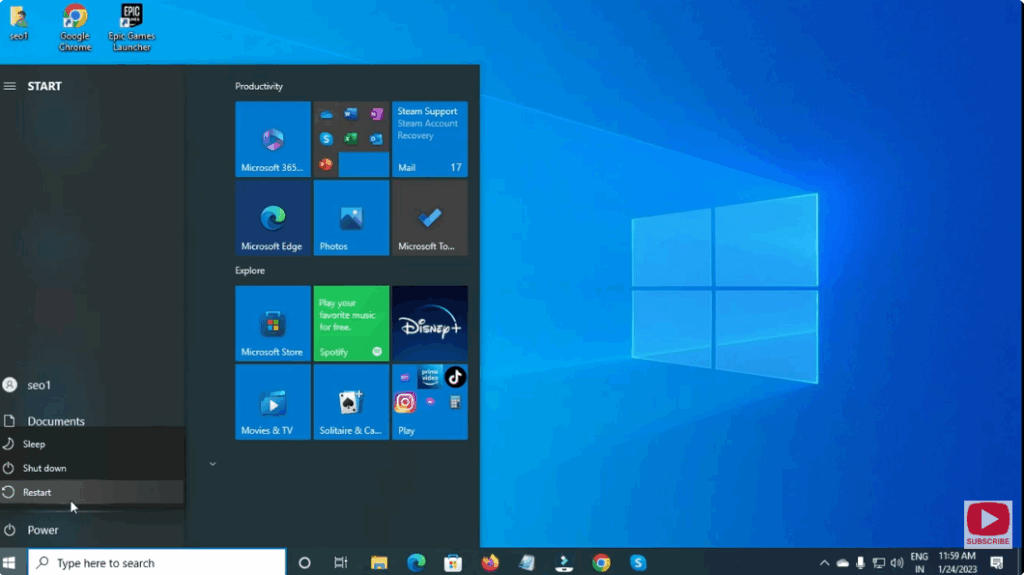Click the microphone tray icon
This screenshot has width=1024, height=575.
[861, 563]
